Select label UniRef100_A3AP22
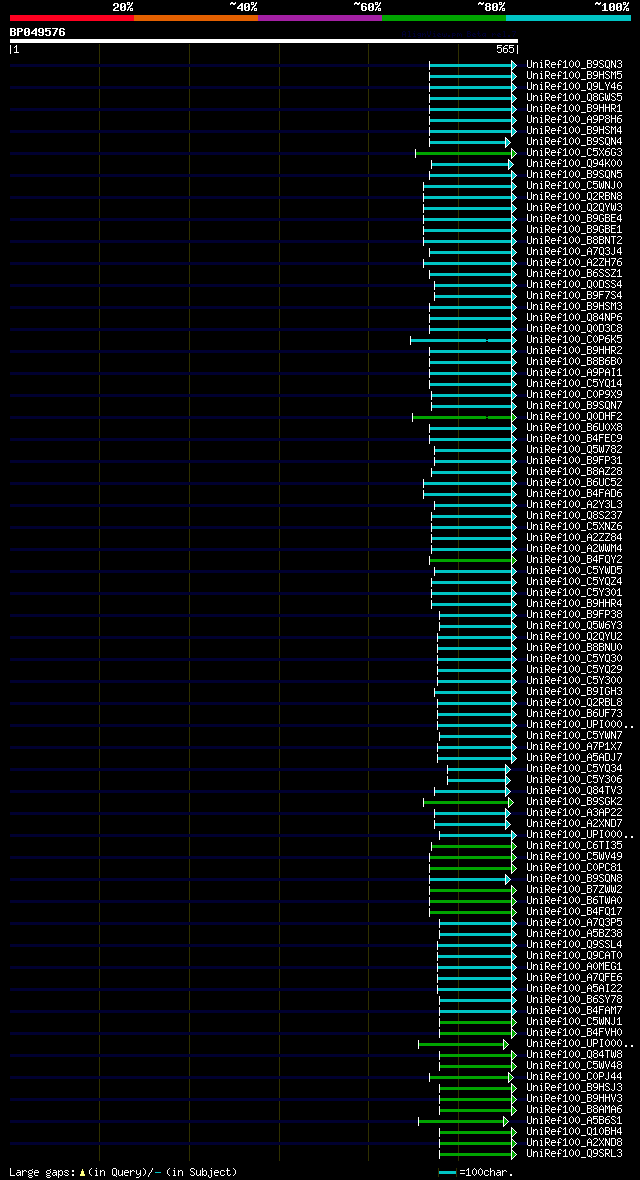This screenshot has height=1180, width=640. pos(574,813)
